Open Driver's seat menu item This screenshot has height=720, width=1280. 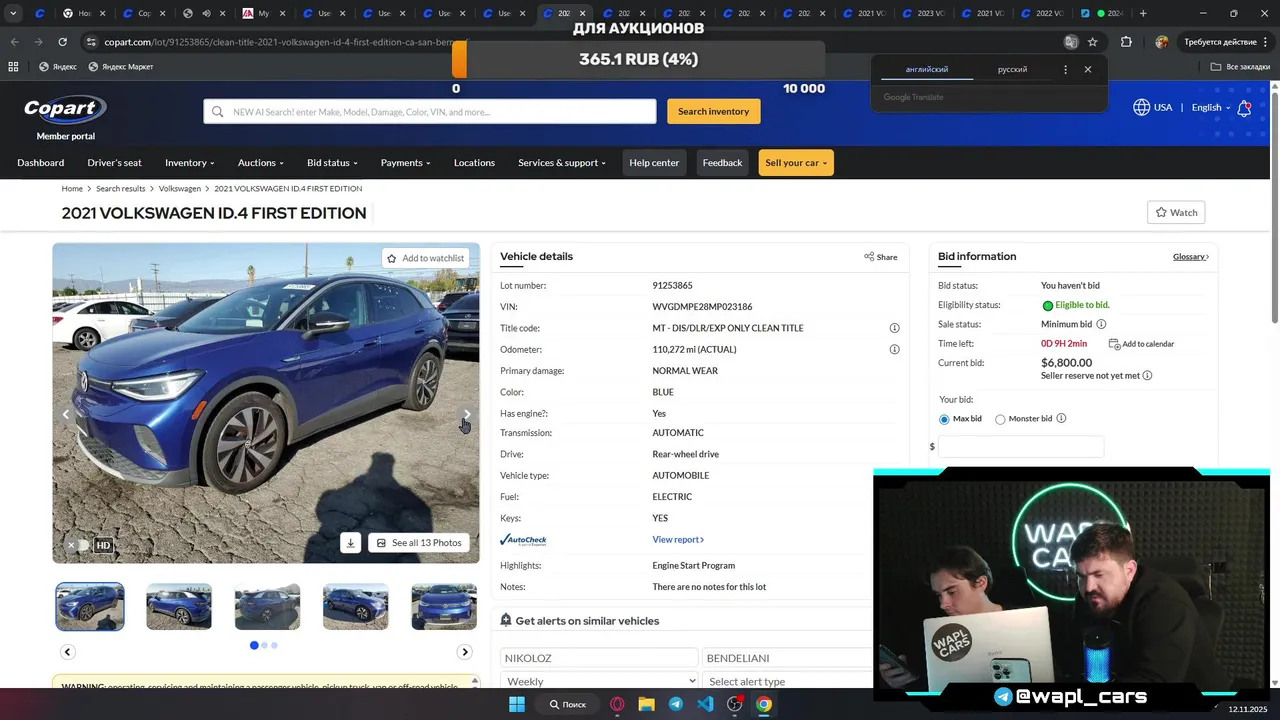[114, 163]
